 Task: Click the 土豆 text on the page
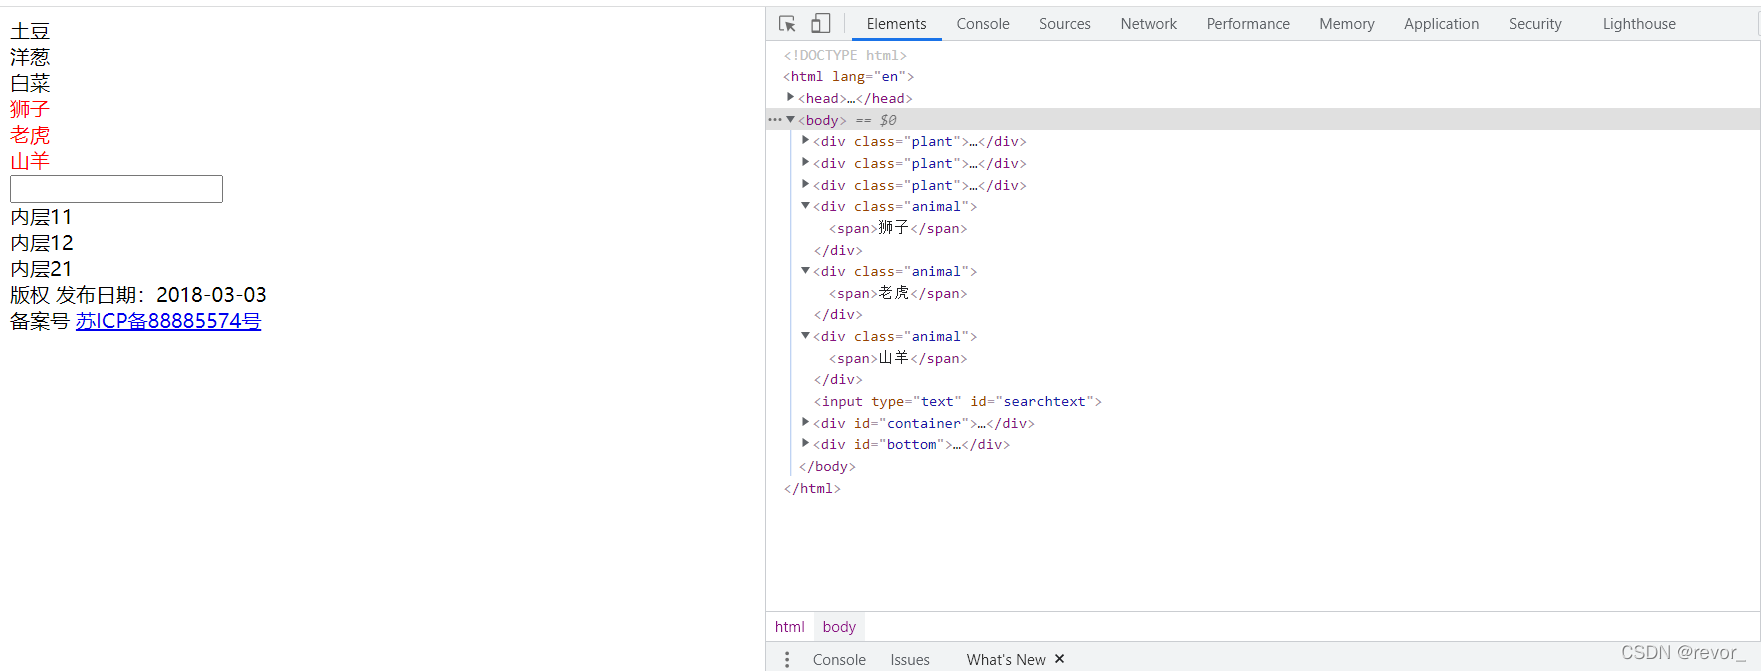30,31
